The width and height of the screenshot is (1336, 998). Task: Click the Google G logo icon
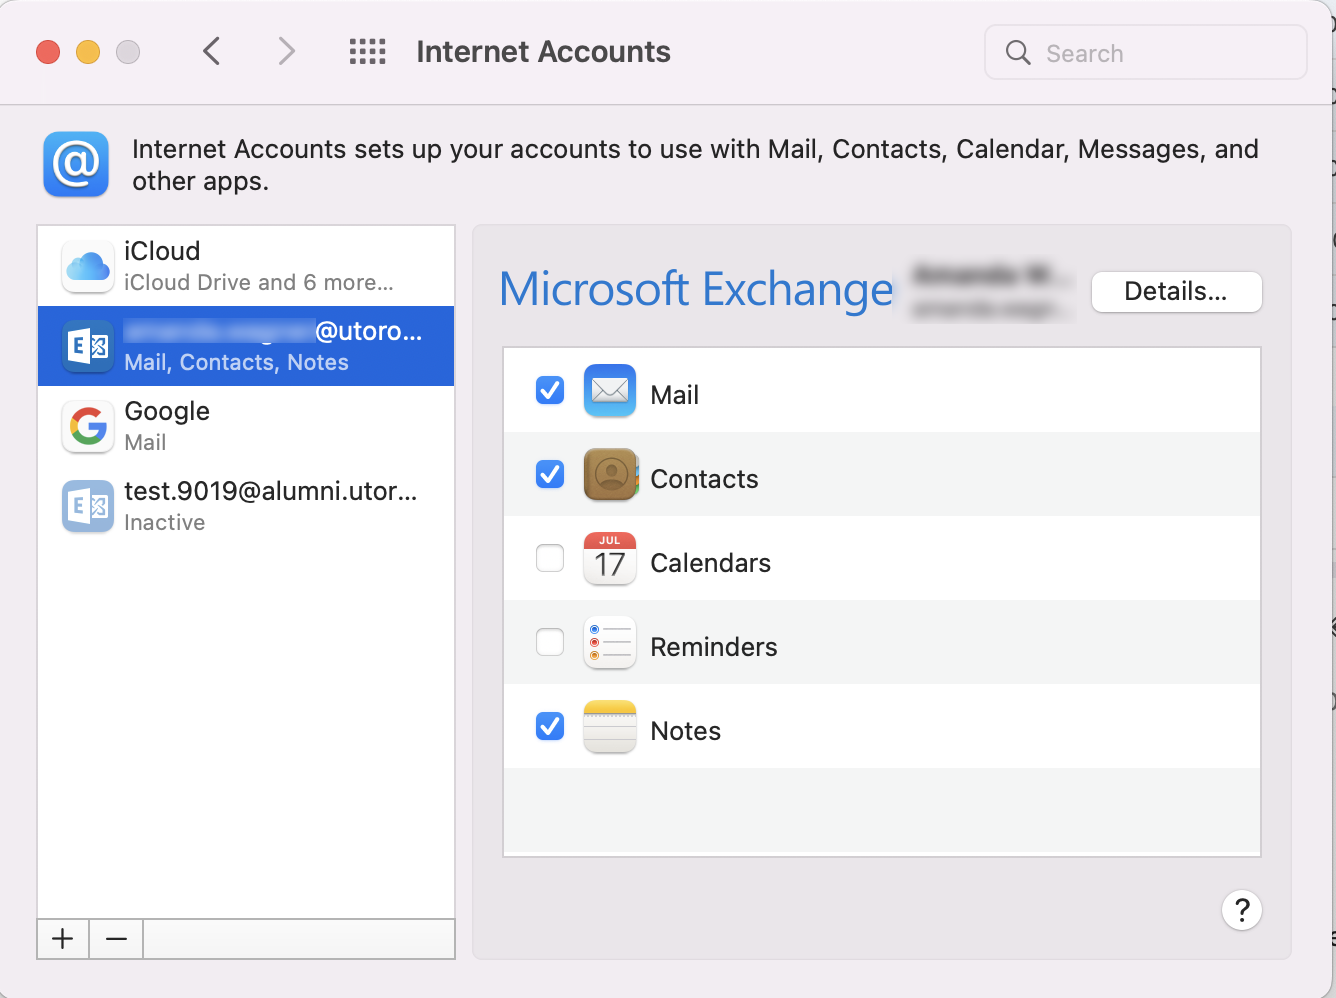pos(88,426)
